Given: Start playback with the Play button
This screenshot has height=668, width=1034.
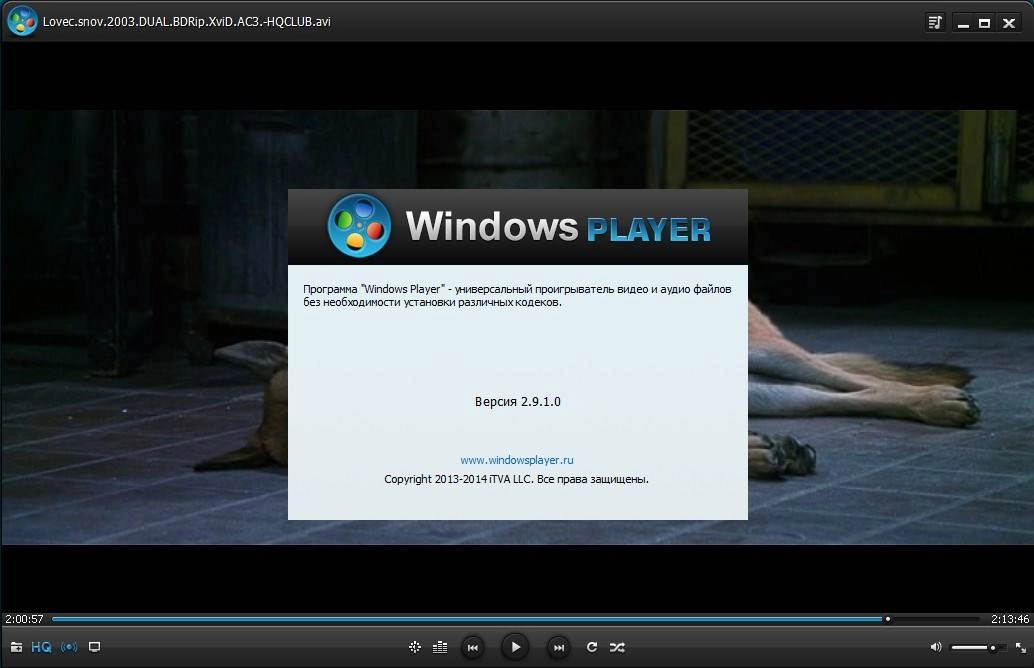Looking at the screenshot, I should (516, 647).
